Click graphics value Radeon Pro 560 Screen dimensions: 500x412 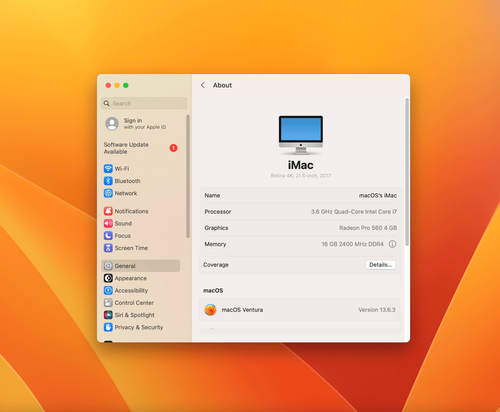click(368, 228)
